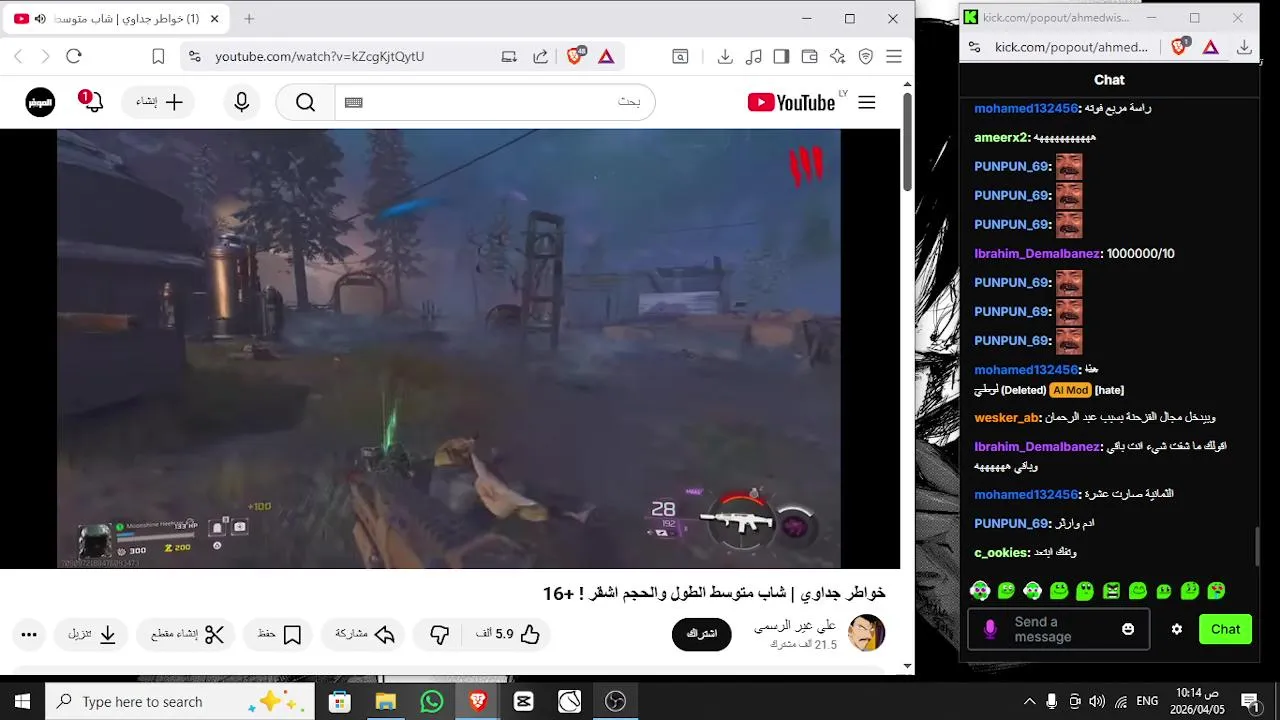
Task: Open the Brave VPN shield icon
Action: [866, 57]
